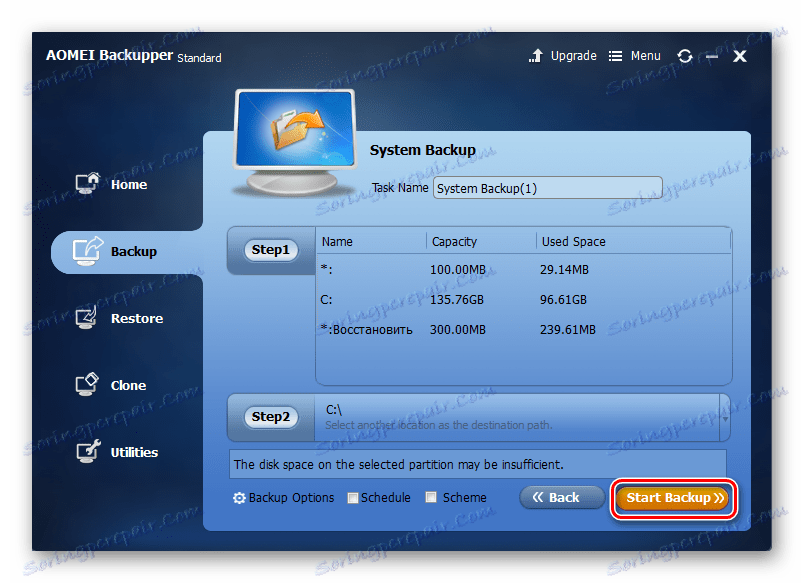Select the 'C:' partition name cell
804x583 pixels.
[x=326, y=300]
